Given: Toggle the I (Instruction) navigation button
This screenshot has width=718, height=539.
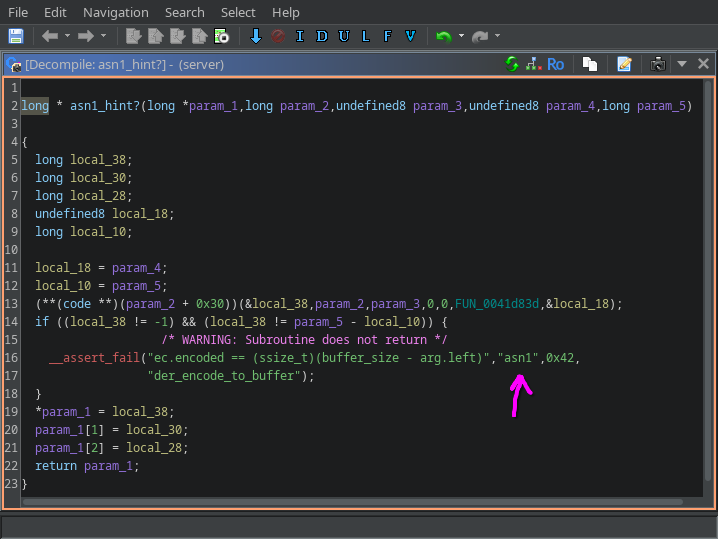Looking at the screenshot, I should coord(300,36).
